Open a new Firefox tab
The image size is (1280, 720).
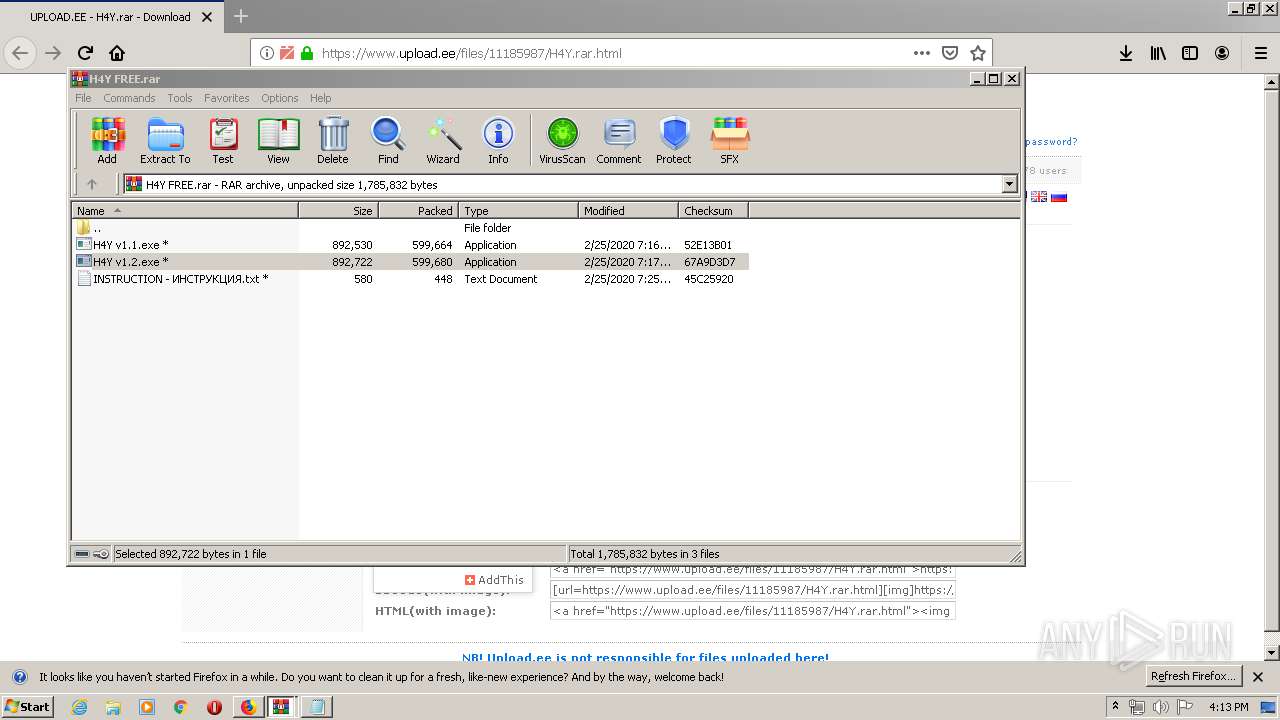tap(241, 16)
